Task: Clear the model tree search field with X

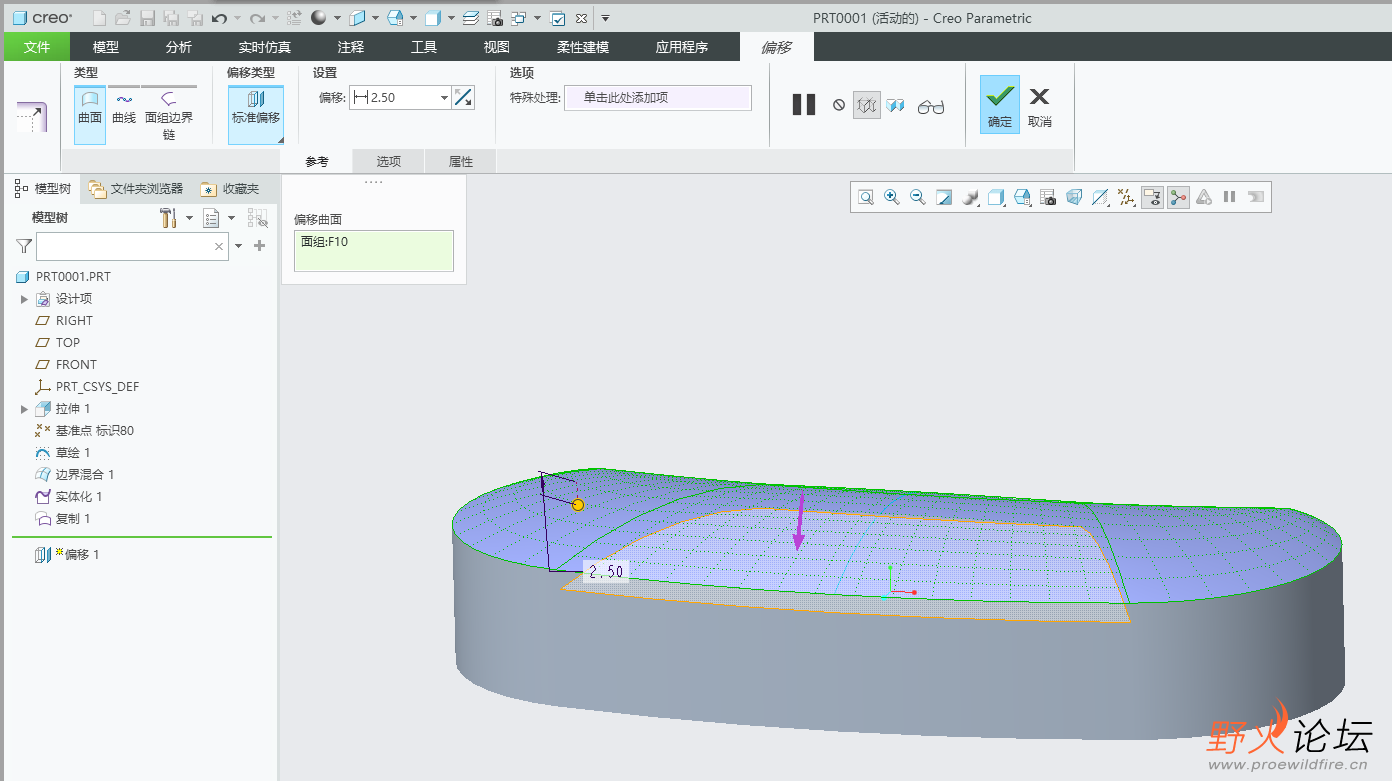Action: coord(219,246)
